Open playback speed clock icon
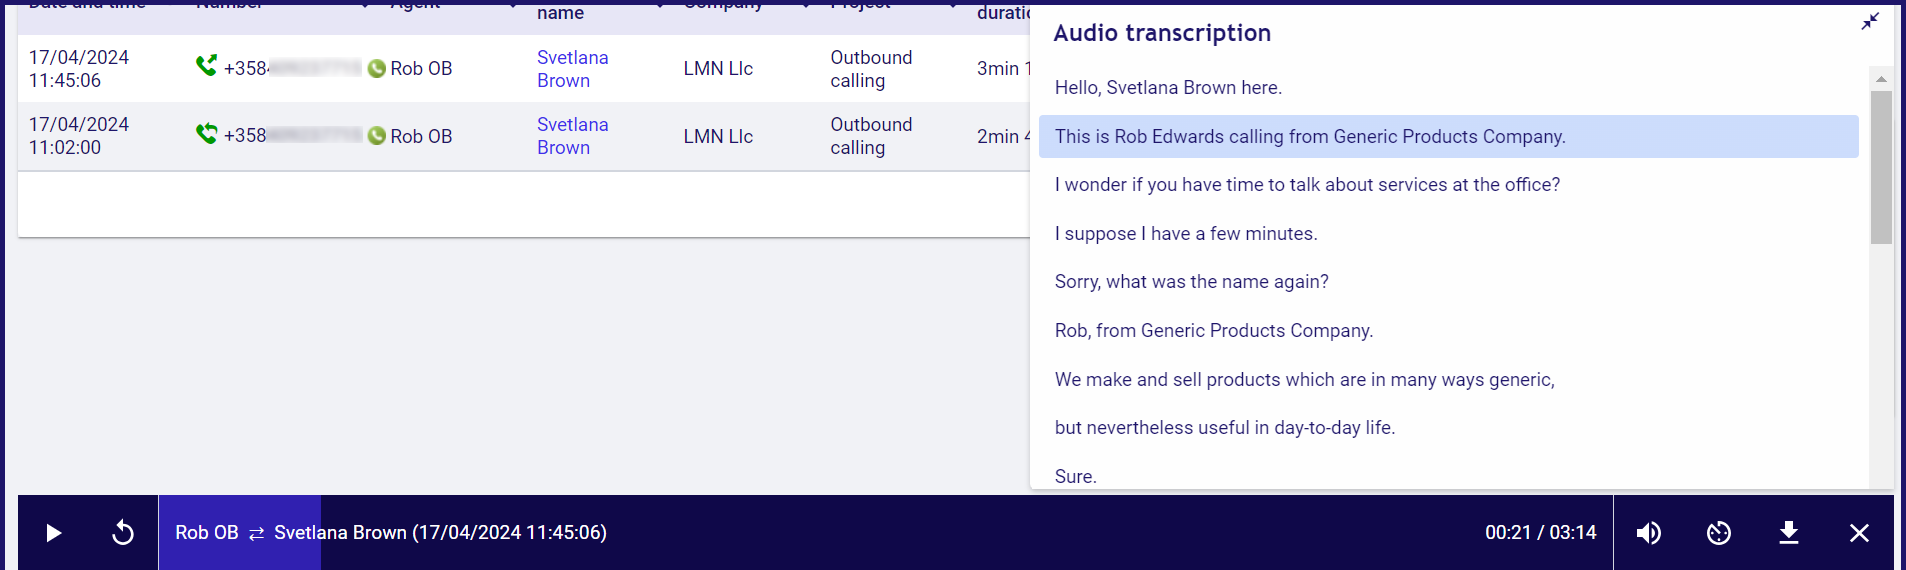This screenshot has height=570, width=1906. click(1719, 533)
